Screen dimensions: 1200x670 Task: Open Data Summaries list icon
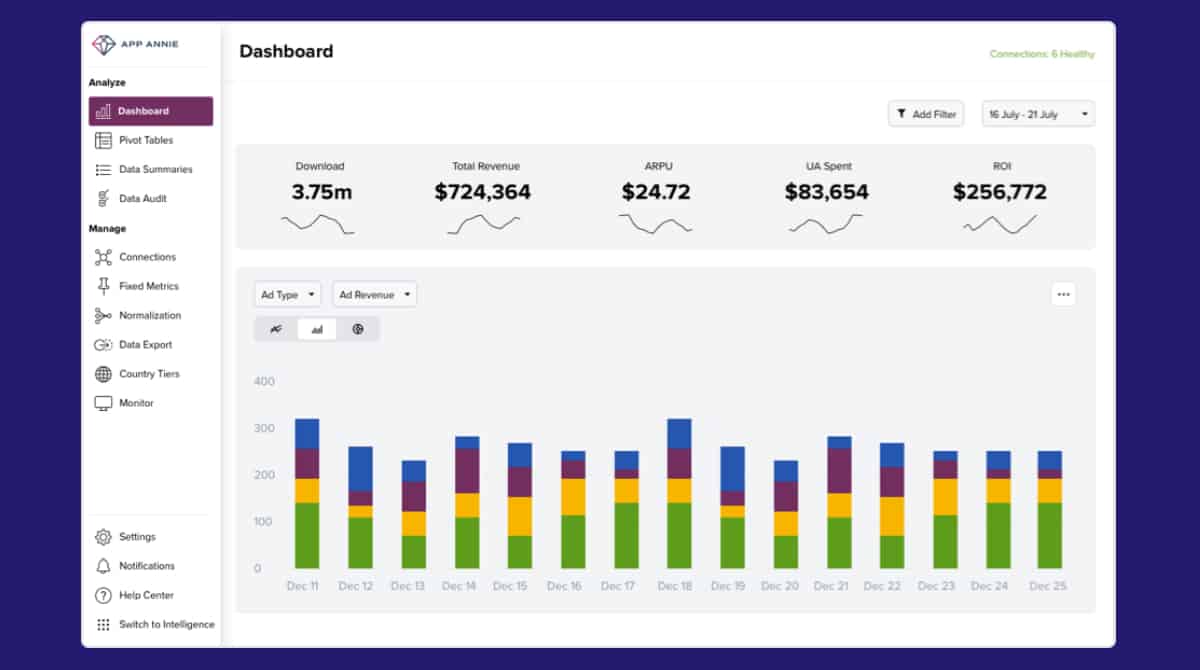click(103, 170)
